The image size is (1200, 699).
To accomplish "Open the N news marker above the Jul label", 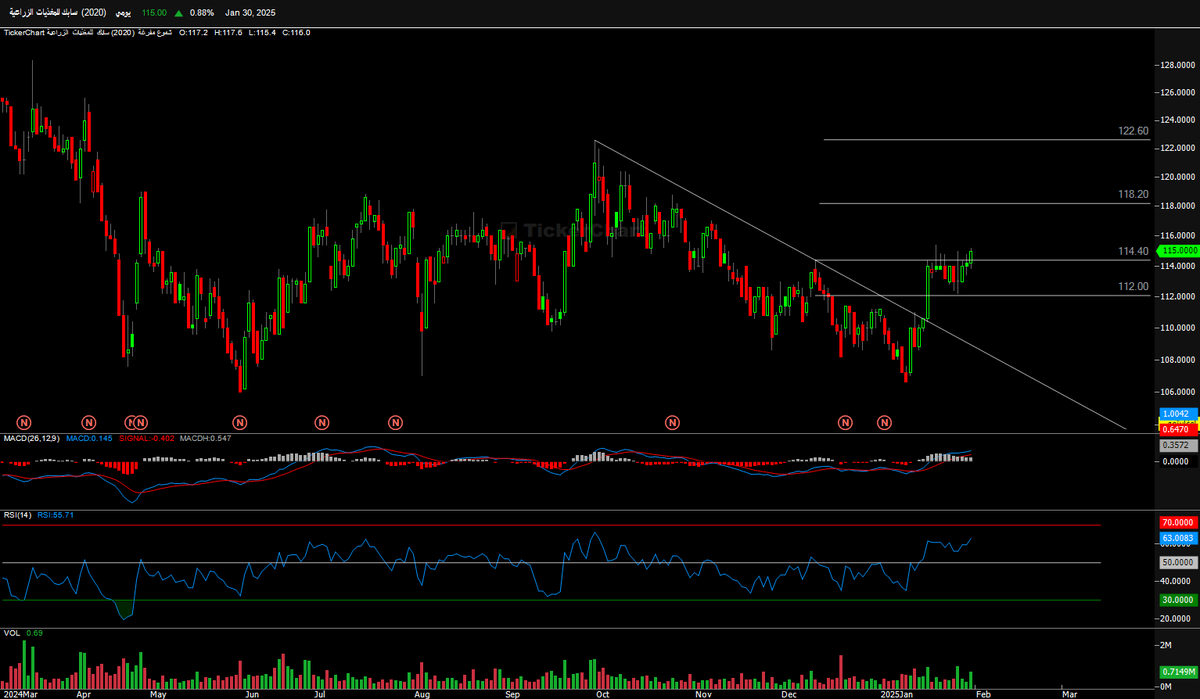I will point(322,423).
